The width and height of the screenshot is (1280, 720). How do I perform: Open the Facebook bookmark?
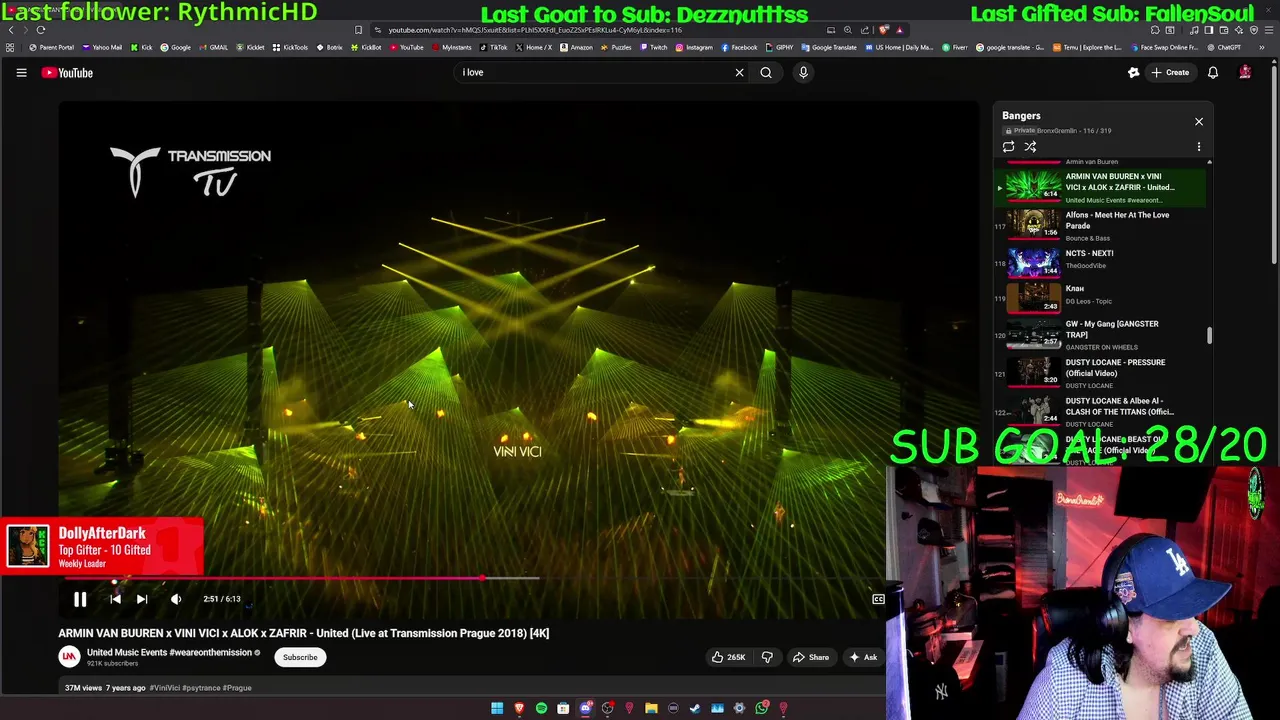pos(739,47)
